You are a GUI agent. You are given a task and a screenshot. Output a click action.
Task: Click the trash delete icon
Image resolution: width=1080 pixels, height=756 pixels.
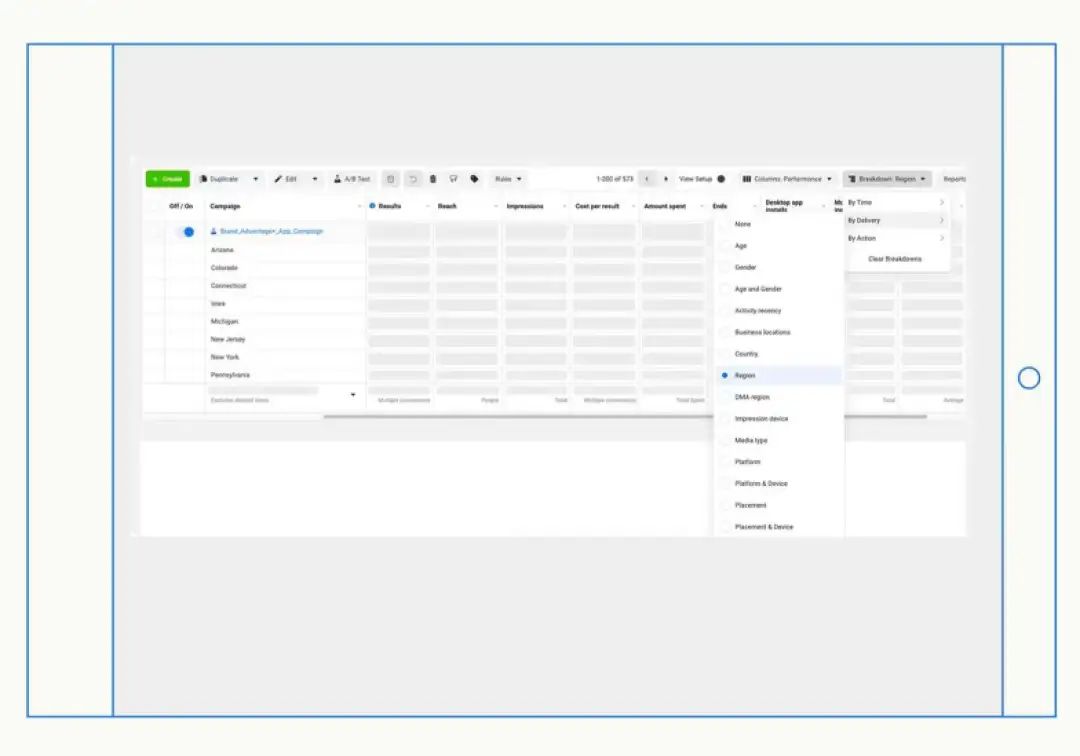[433, 179]
